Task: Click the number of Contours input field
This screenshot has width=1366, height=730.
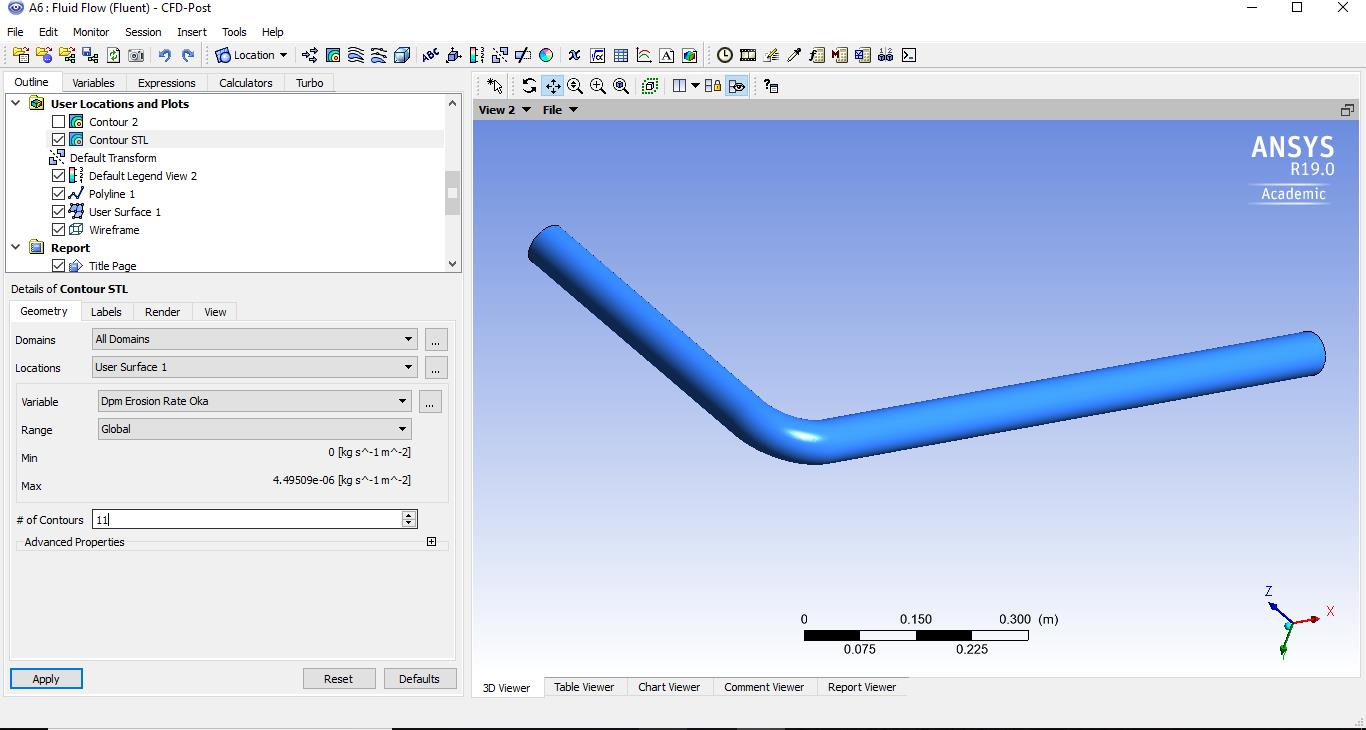Action: [x=245, y=520]
